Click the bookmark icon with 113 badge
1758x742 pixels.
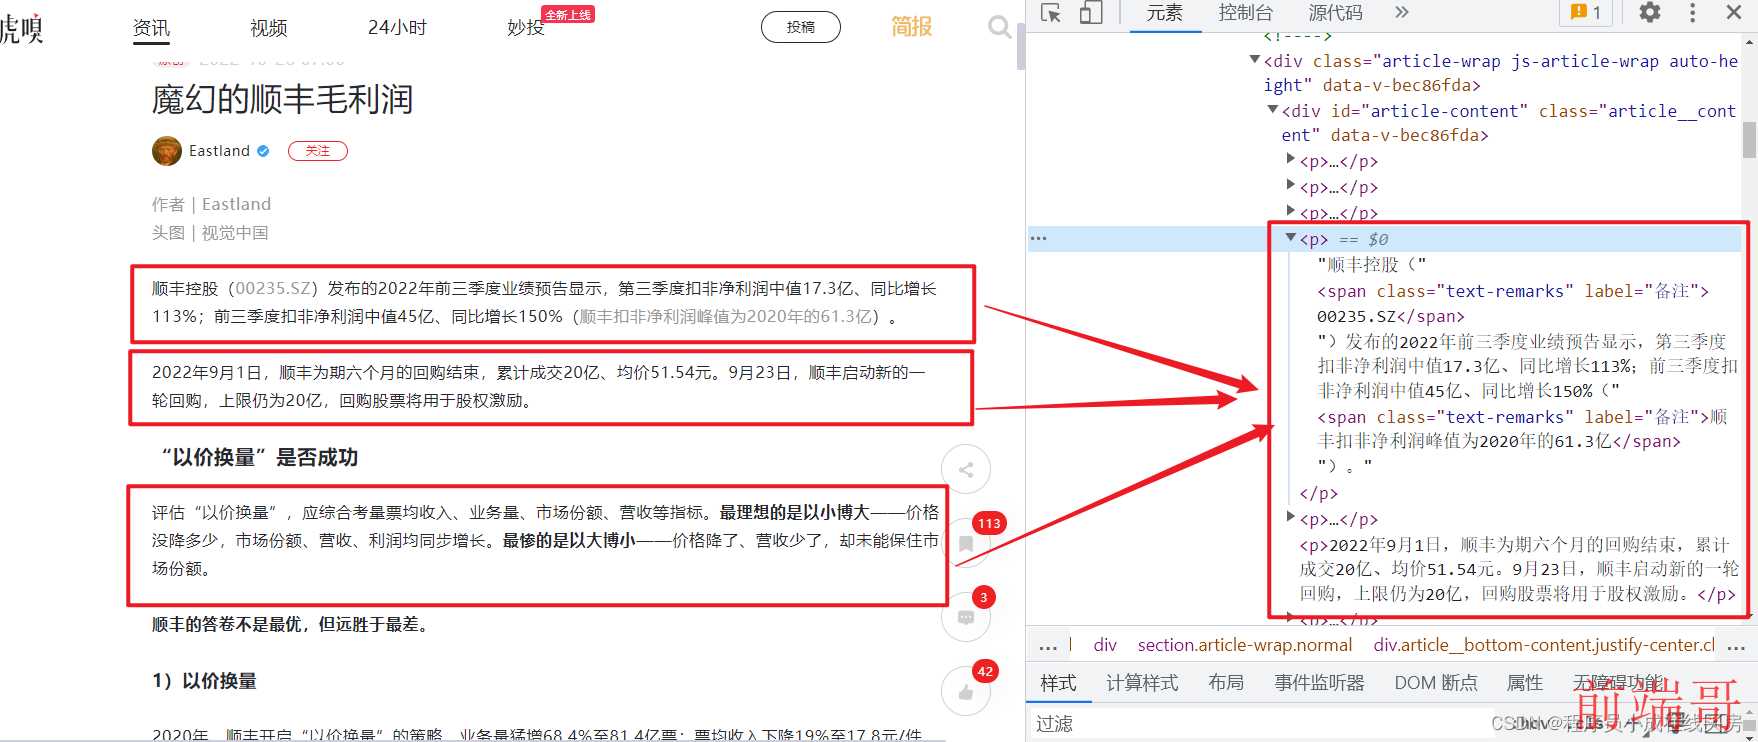[966, 544]
